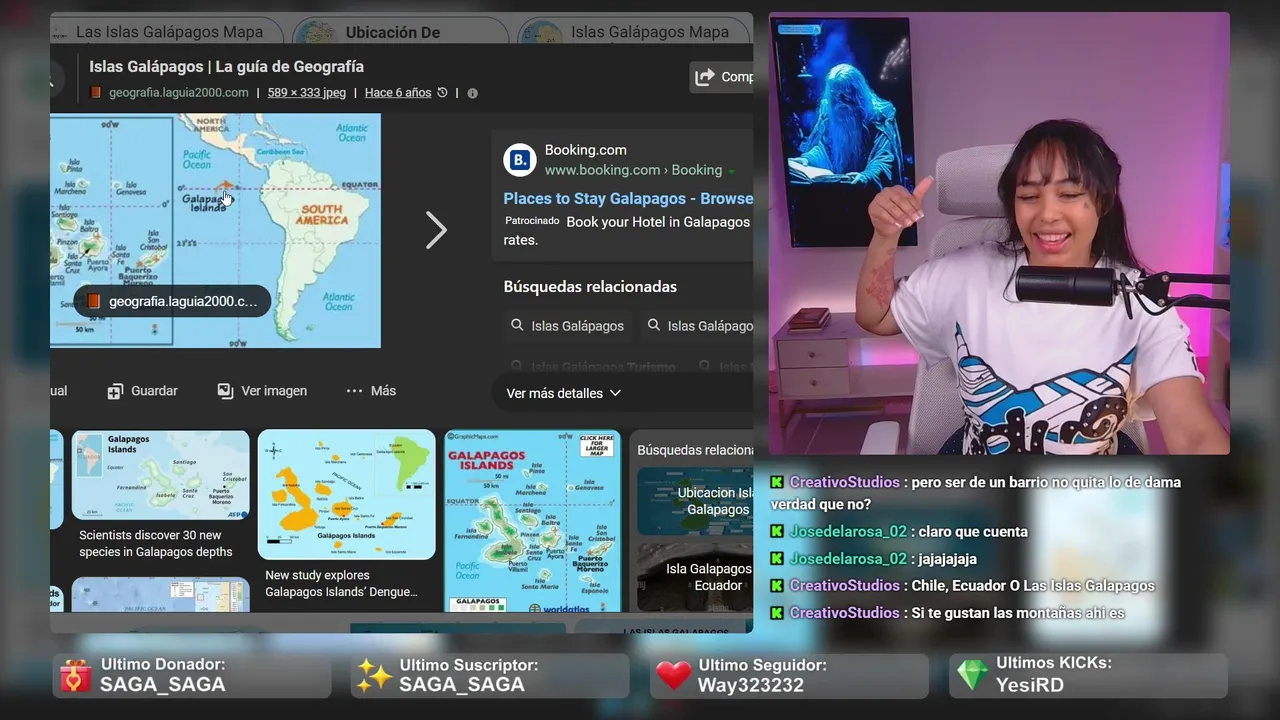The height and width of the screenshot is (720, 1280).
Task: Click the green gem icon beside Ultimos KICKs
Action: tap(972, 675)
